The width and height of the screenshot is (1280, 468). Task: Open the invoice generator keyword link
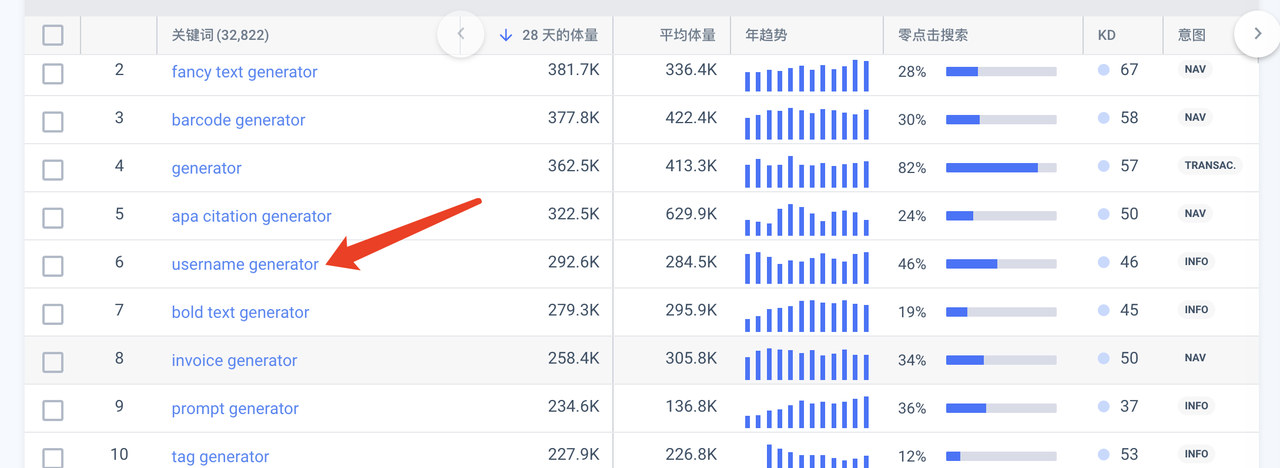tap(234, 360)
